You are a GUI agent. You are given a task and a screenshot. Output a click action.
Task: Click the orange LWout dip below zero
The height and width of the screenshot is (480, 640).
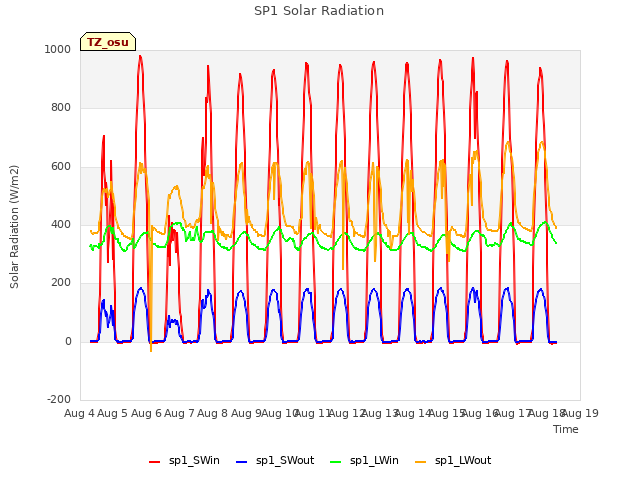(151, 350)
